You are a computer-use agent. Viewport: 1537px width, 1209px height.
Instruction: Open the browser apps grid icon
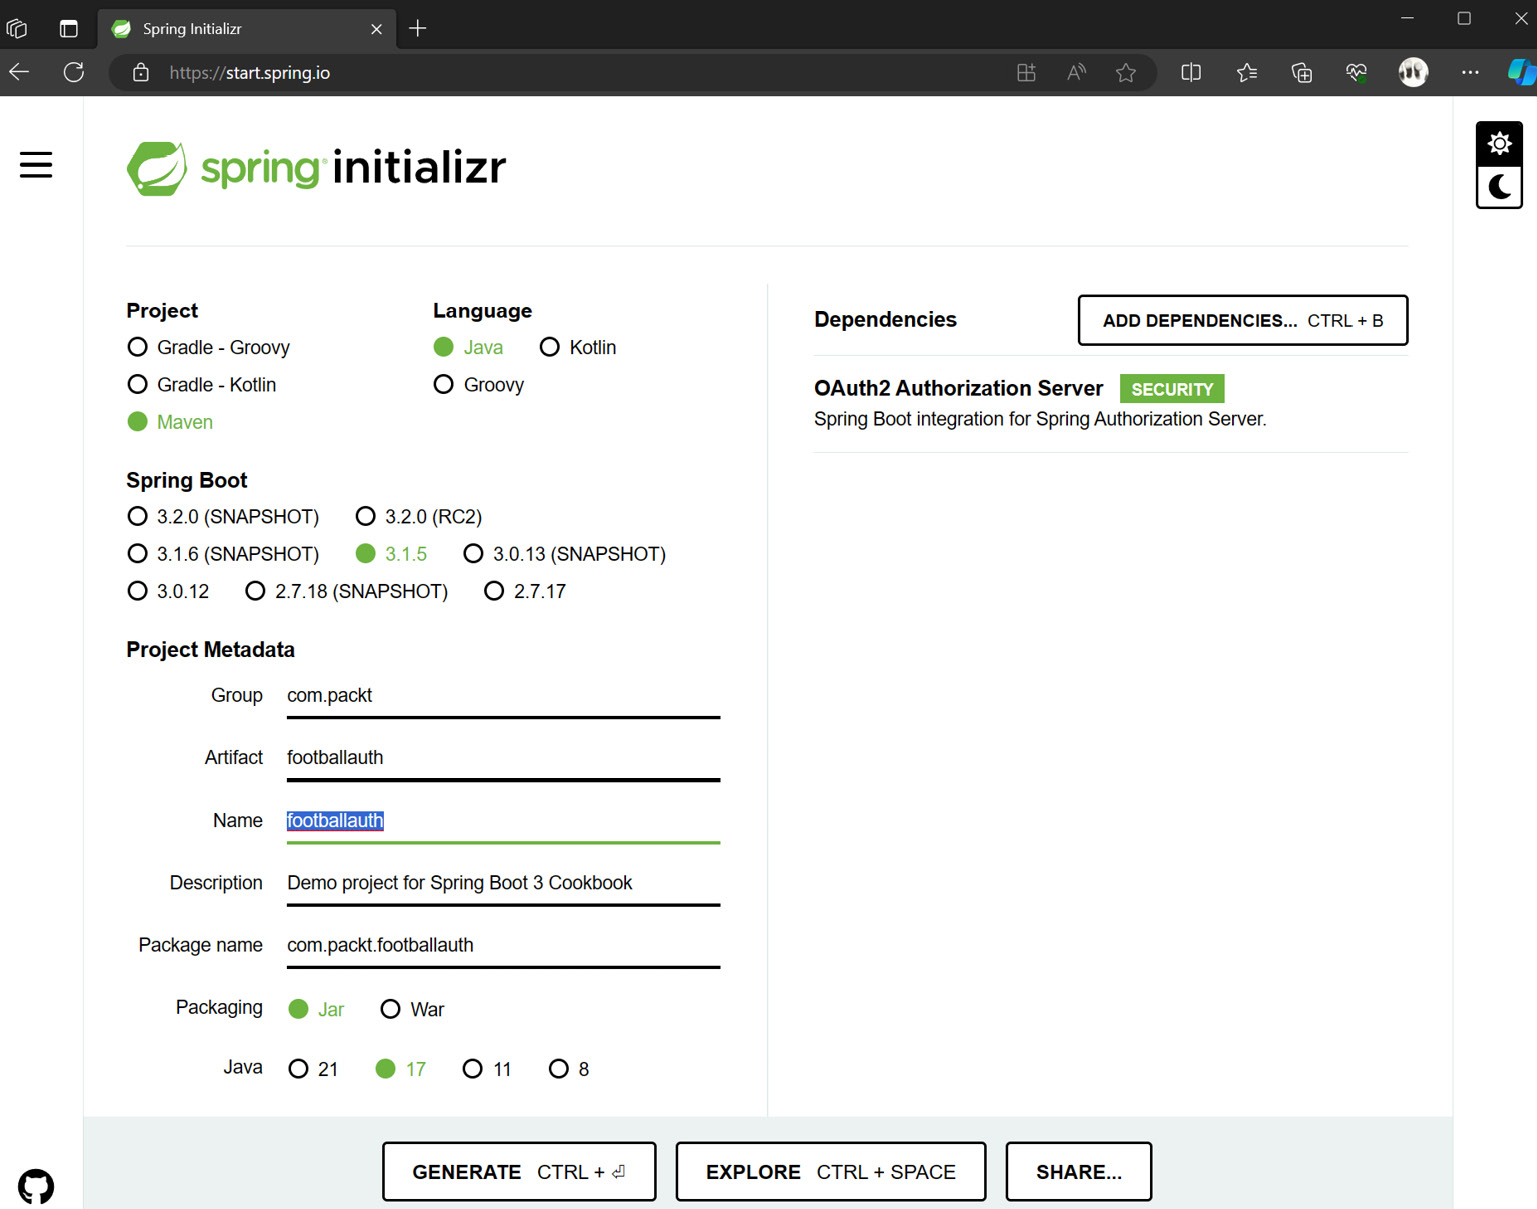[1026, 72]
